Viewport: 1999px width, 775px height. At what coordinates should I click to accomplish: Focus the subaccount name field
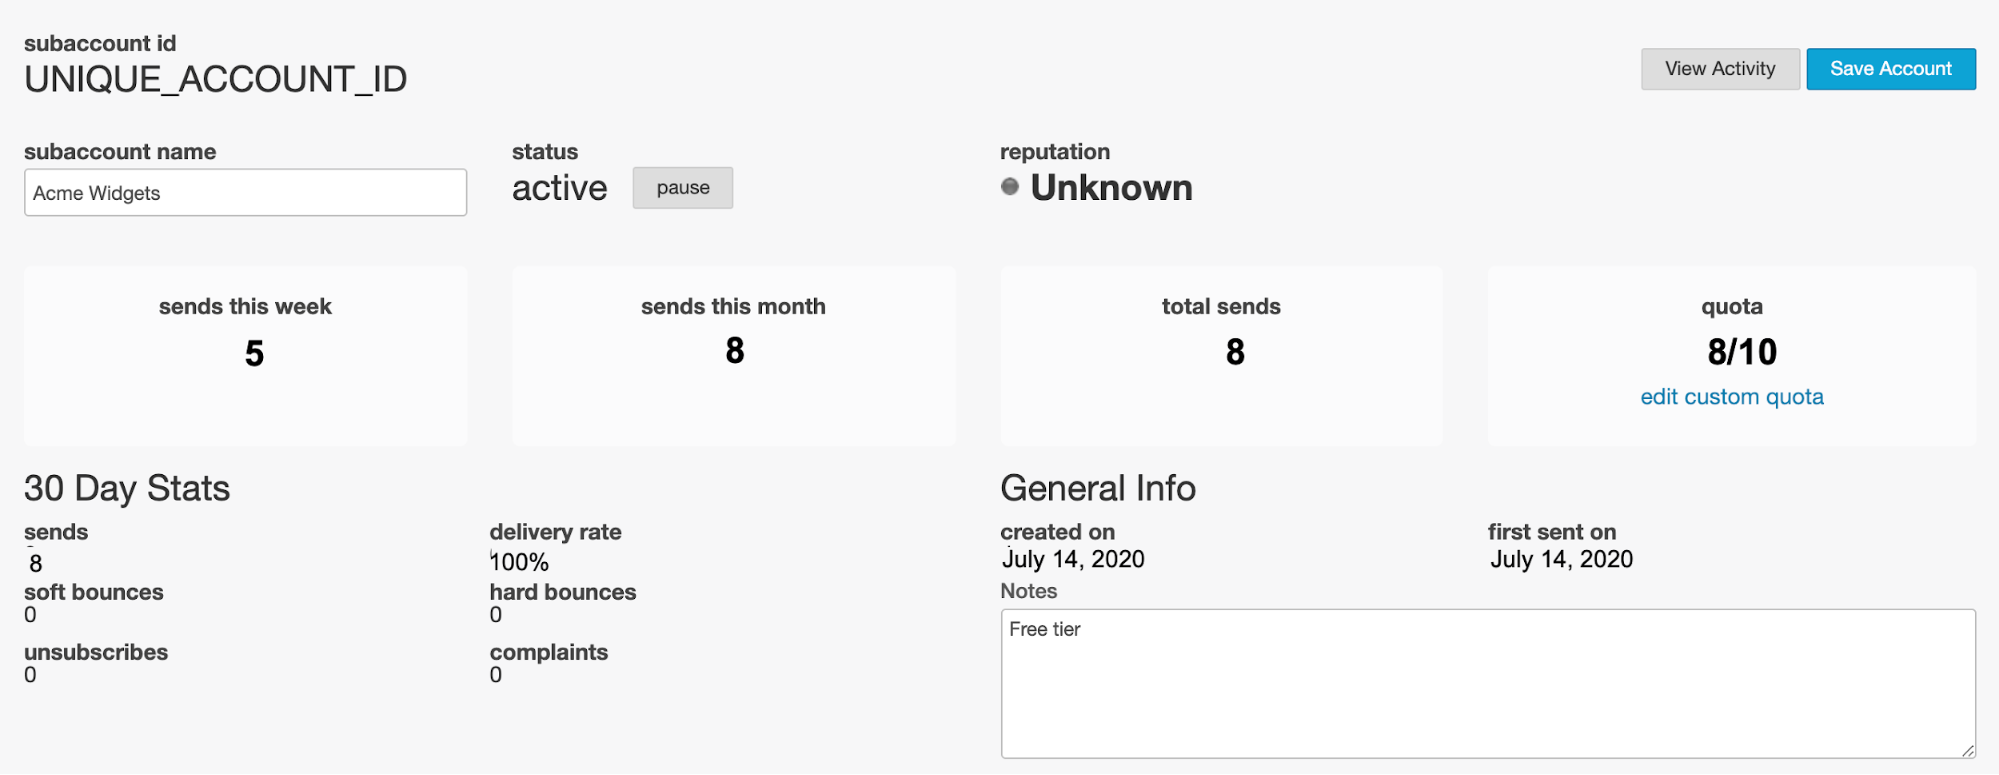245,192
